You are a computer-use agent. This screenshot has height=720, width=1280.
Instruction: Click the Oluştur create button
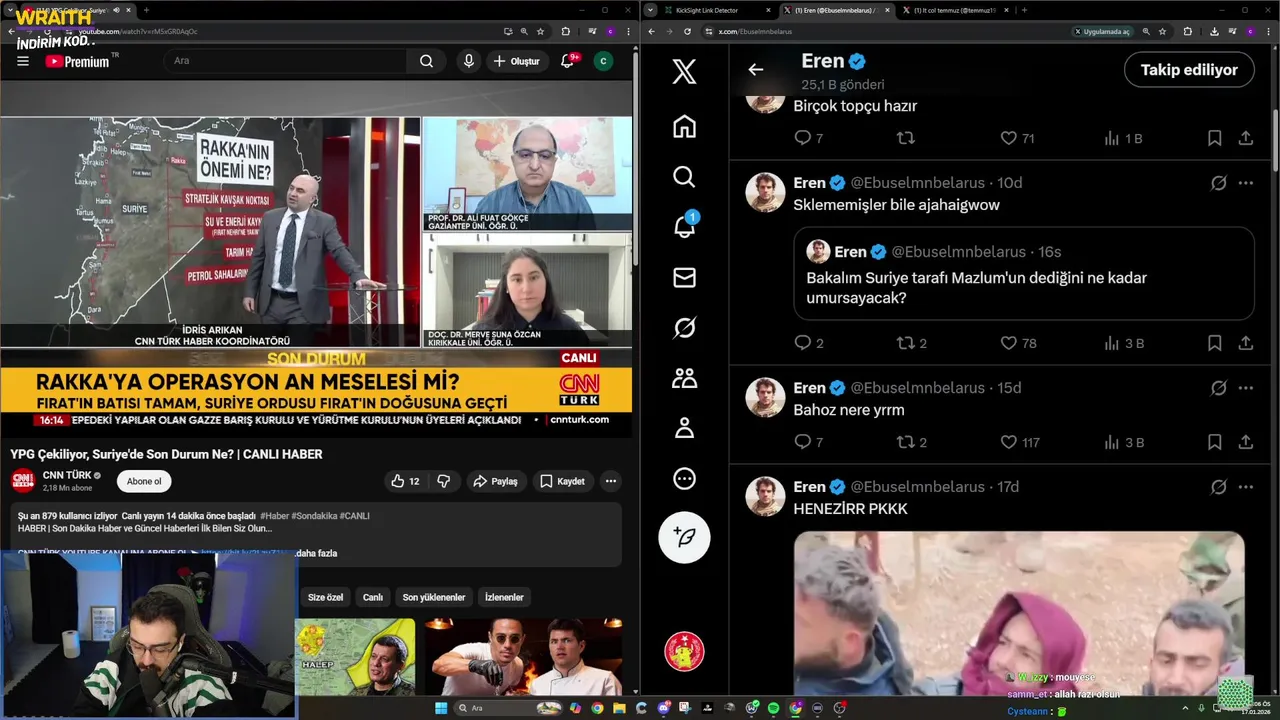(516, 61)
